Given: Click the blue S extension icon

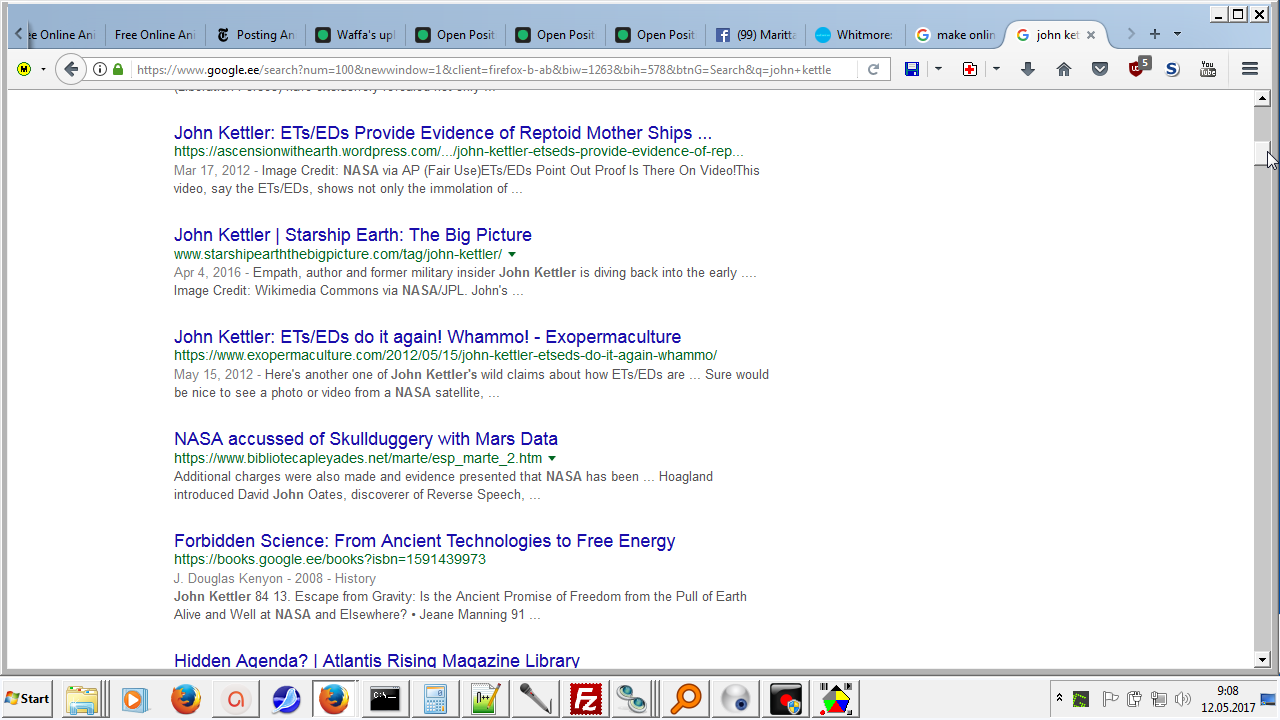Looking at the screenshot, I should point(1173,69).
